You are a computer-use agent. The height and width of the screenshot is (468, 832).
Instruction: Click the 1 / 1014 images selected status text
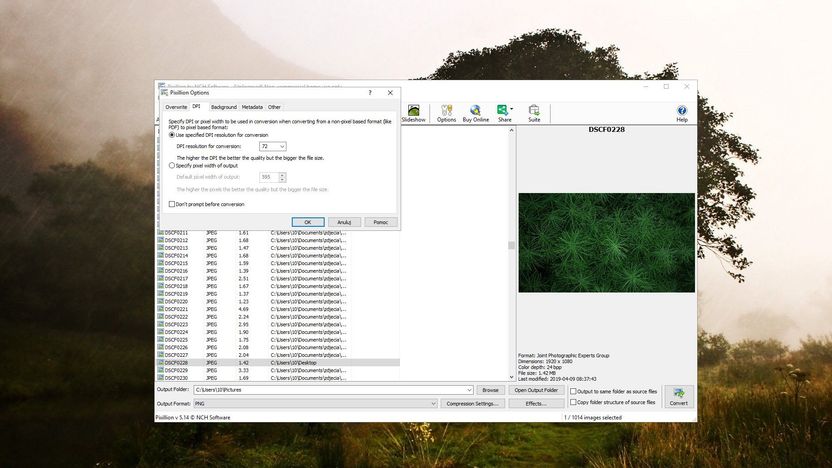pos(593,418)
